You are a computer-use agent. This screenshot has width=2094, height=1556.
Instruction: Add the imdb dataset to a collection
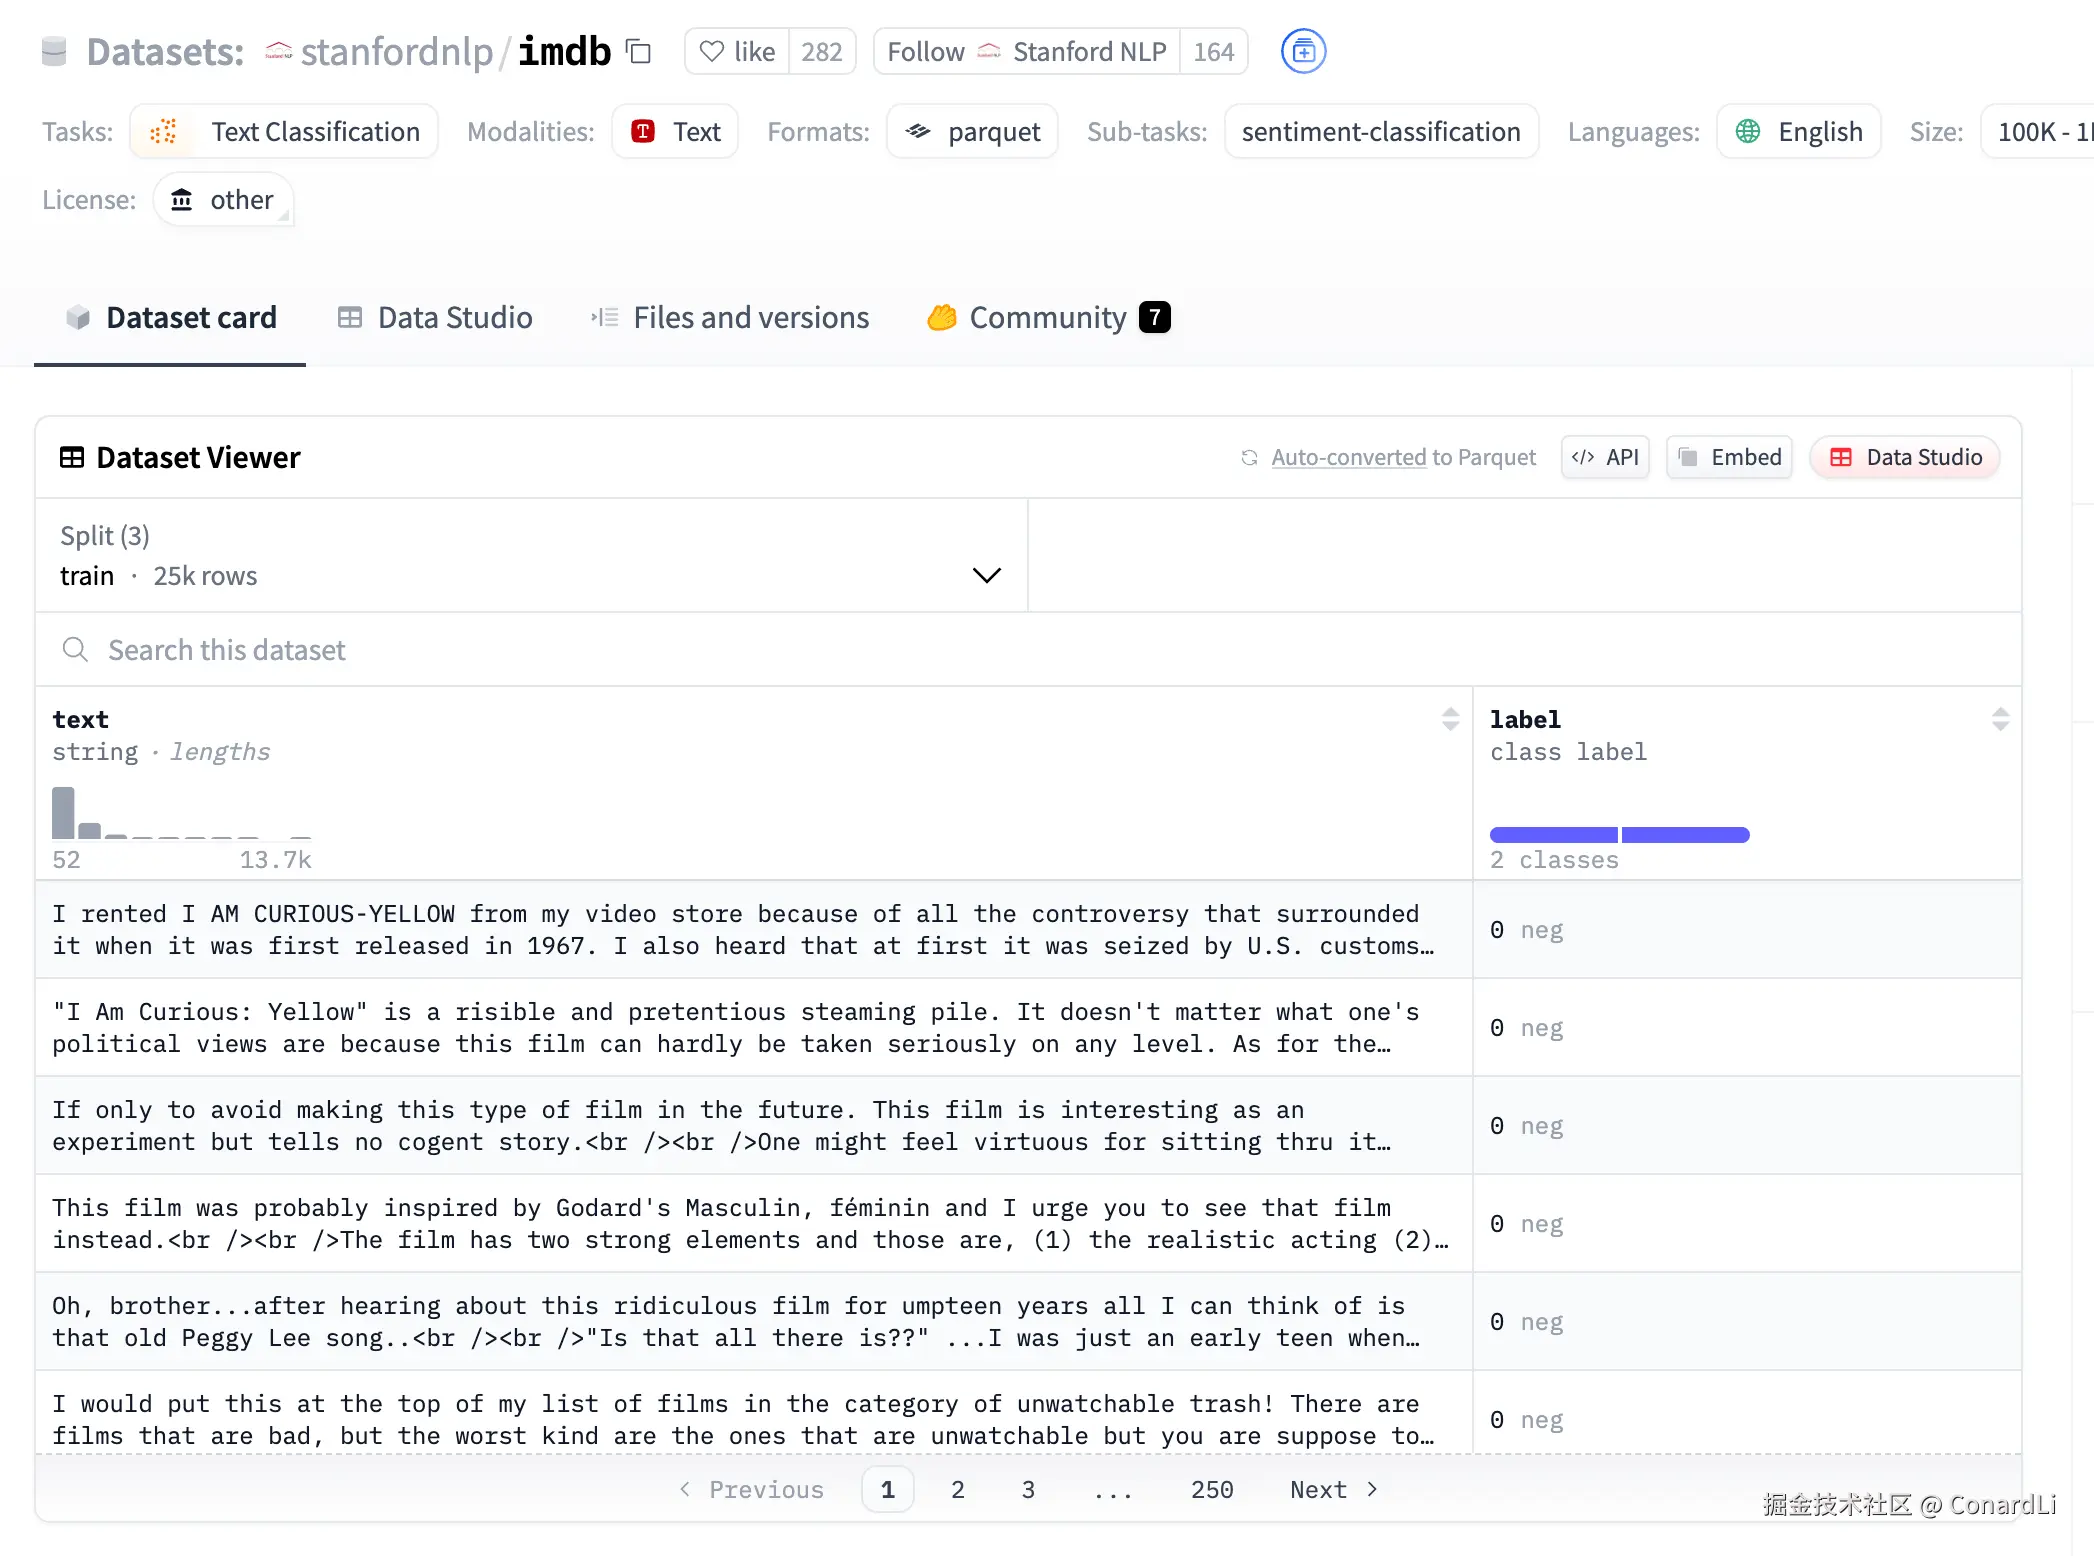coord(1302,51)
